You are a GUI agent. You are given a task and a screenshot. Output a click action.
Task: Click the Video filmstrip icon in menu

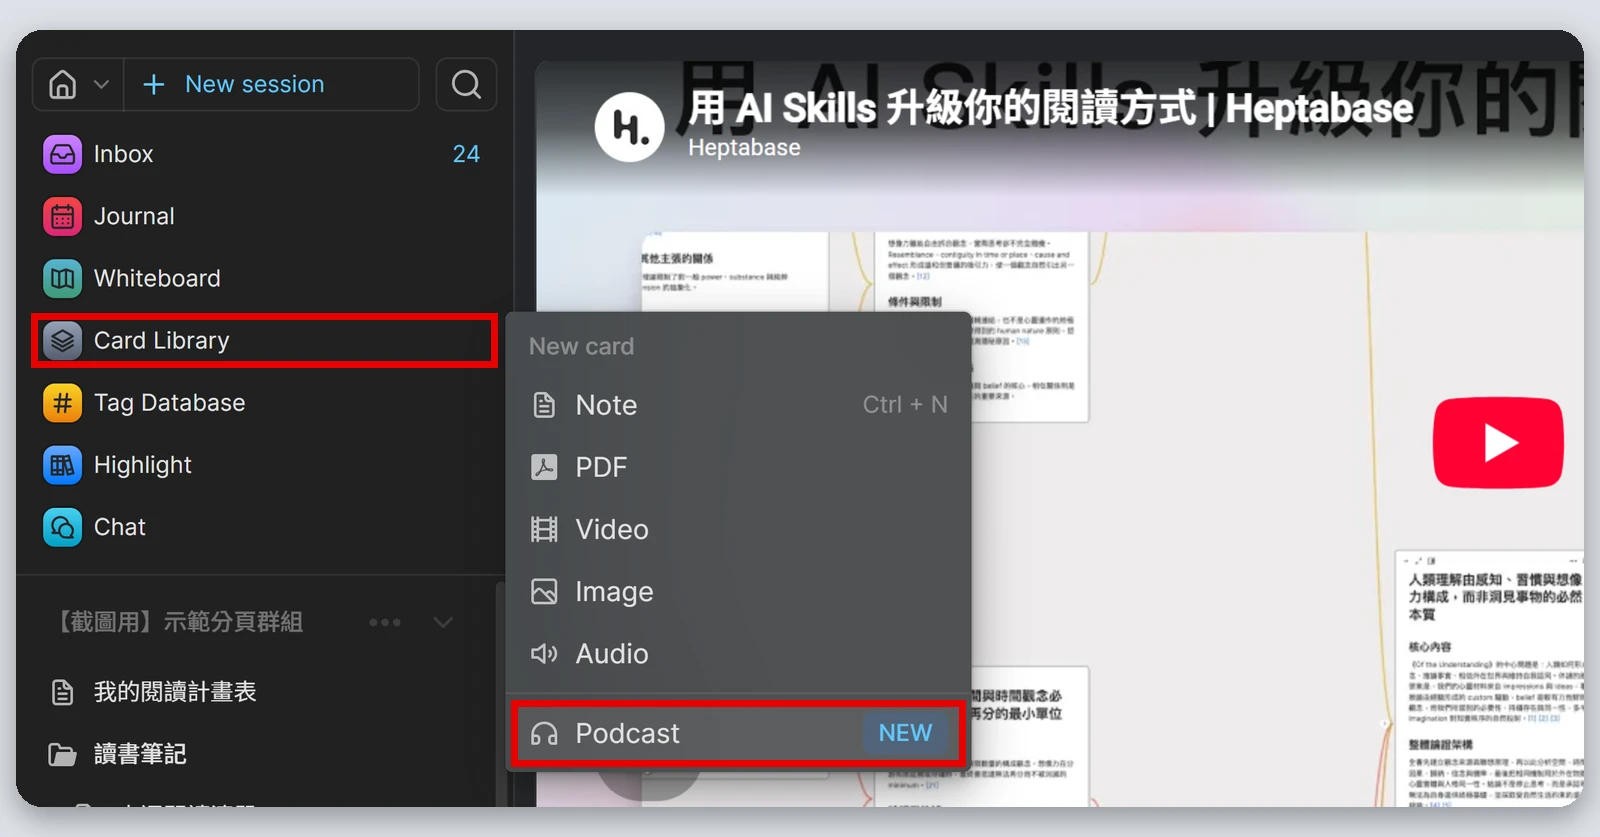(x=544, y=529)
